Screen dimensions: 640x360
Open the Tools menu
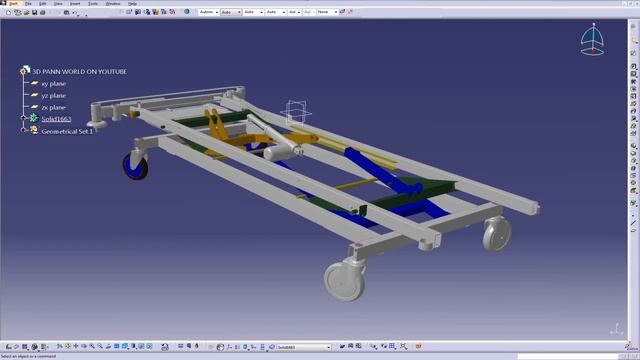point(93,3)
